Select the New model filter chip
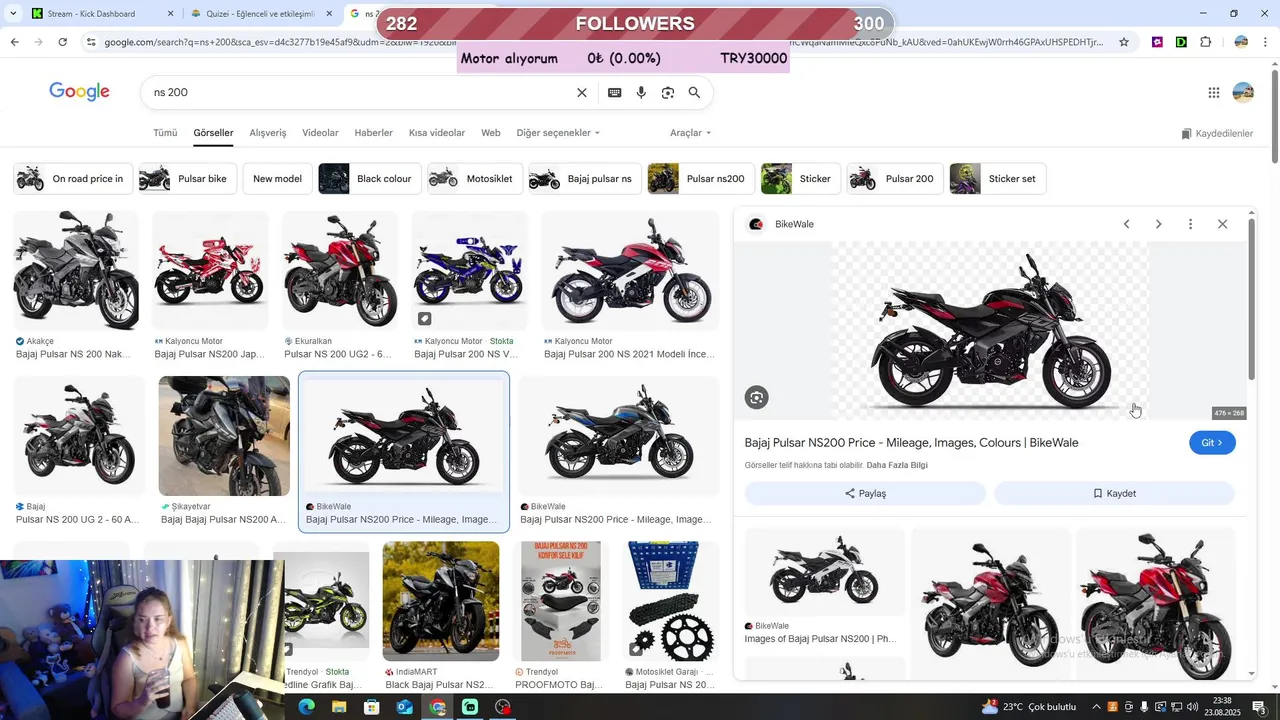This screenshot has width=1280, height=720. [277, 179]
